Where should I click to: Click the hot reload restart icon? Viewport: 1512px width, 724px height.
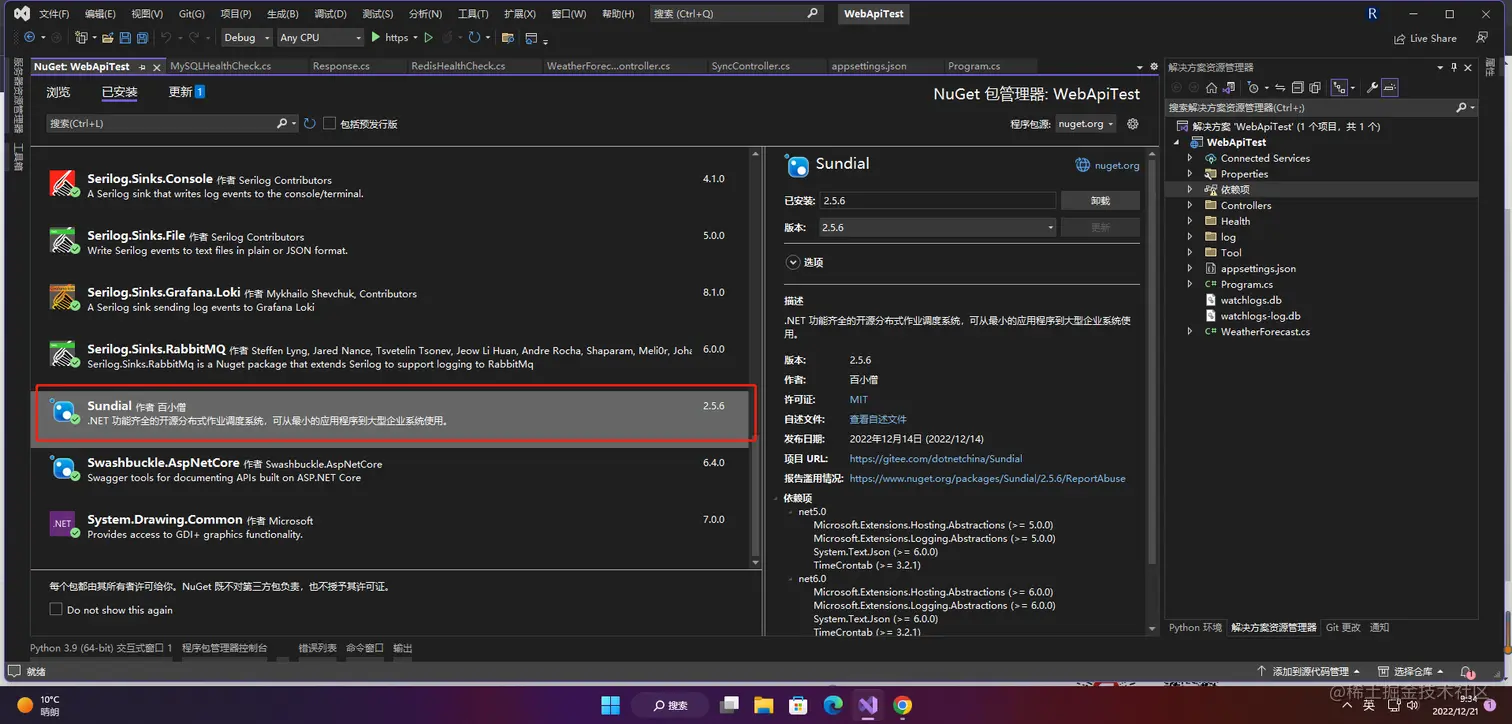tap(474, 38)
